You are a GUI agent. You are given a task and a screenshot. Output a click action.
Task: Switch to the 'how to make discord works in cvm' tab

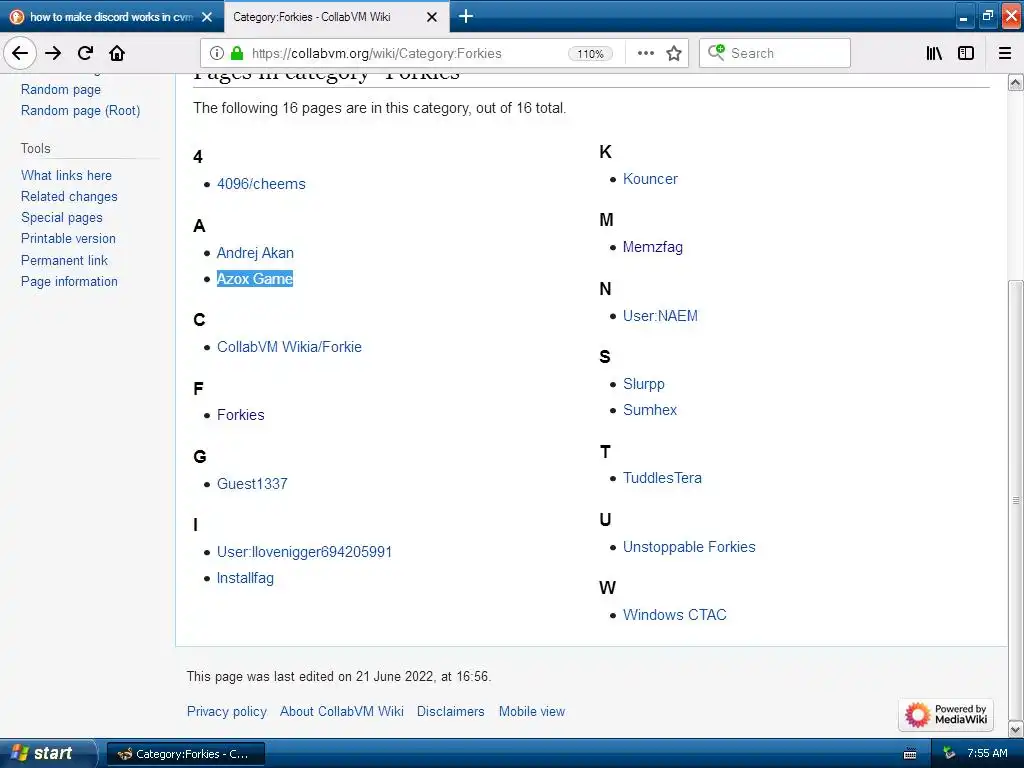point(112,17)
